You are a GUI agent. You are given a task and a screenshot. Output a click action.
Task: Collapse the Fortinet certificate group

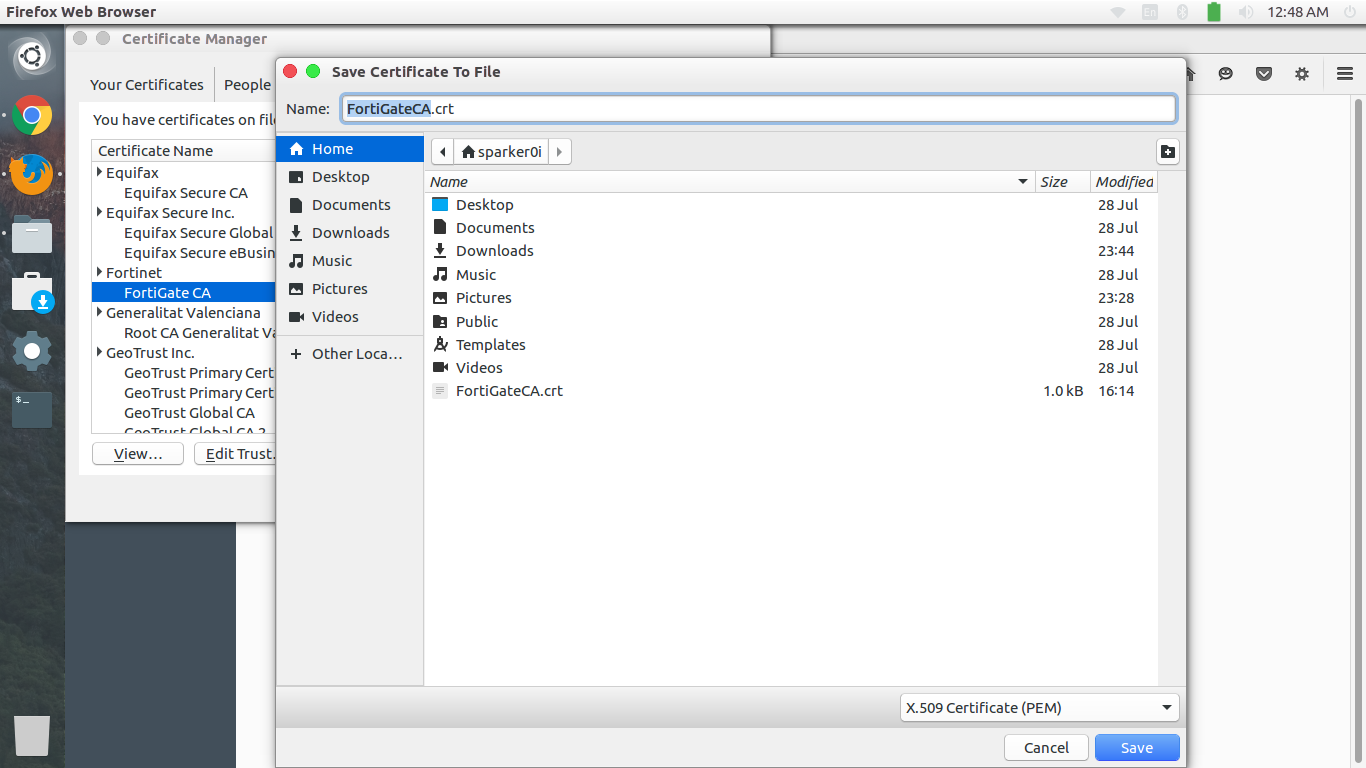pos(100,272)
